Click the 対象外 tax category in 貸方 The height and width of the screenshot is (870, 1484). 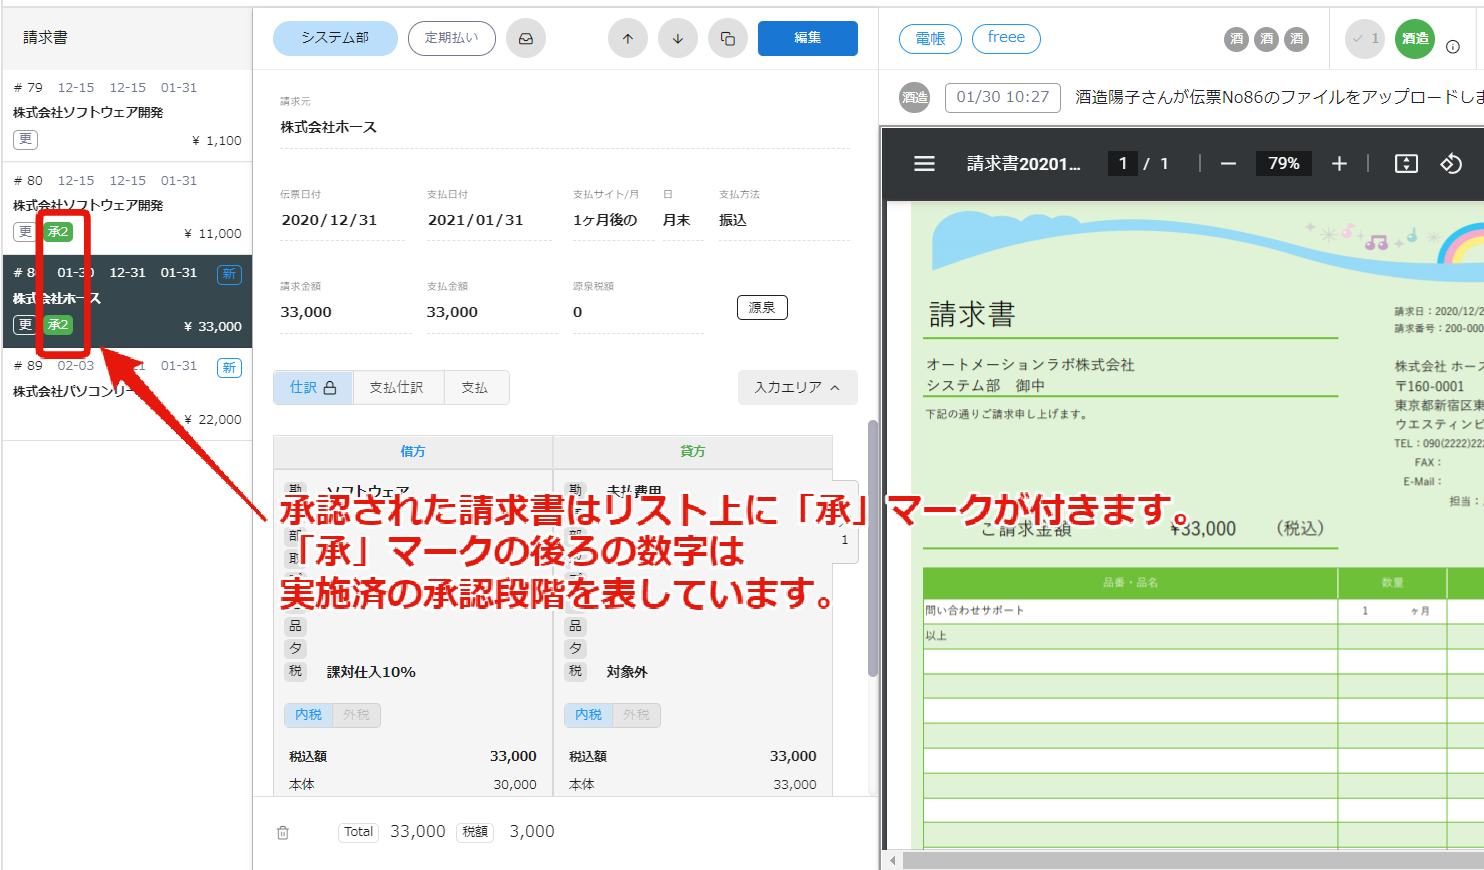point(627,672)
